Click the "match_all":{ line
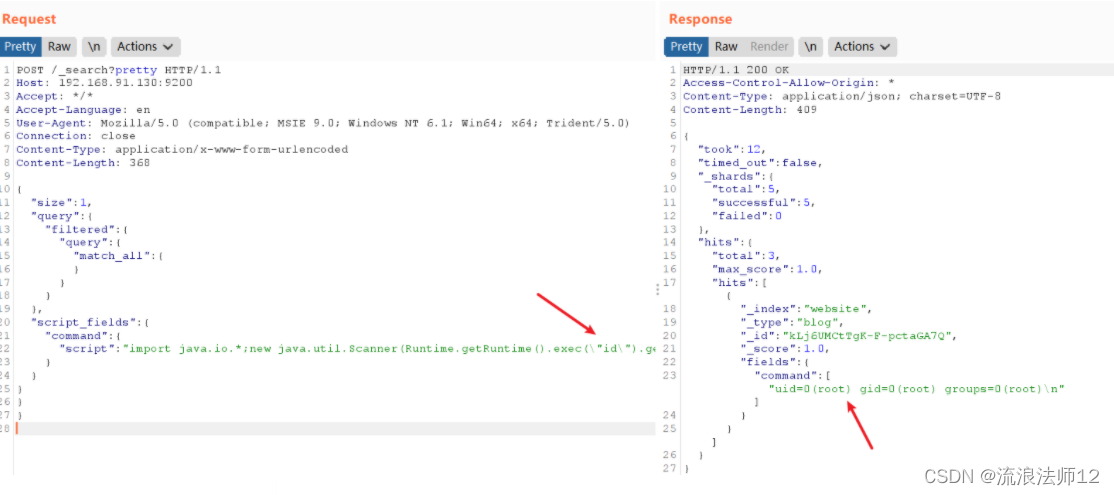The width and height of the screenshot is (1114, 495). coord(119,256)
